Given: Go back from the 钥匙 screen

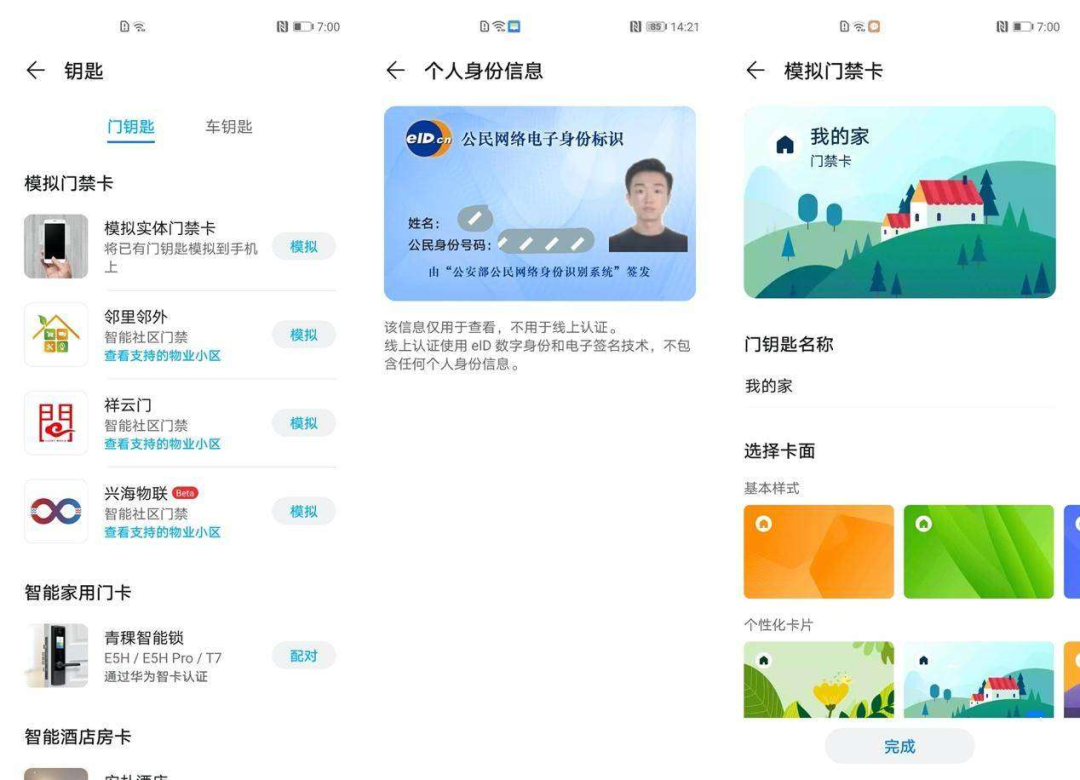Looking at the screenshot, I should coord(35,70).
